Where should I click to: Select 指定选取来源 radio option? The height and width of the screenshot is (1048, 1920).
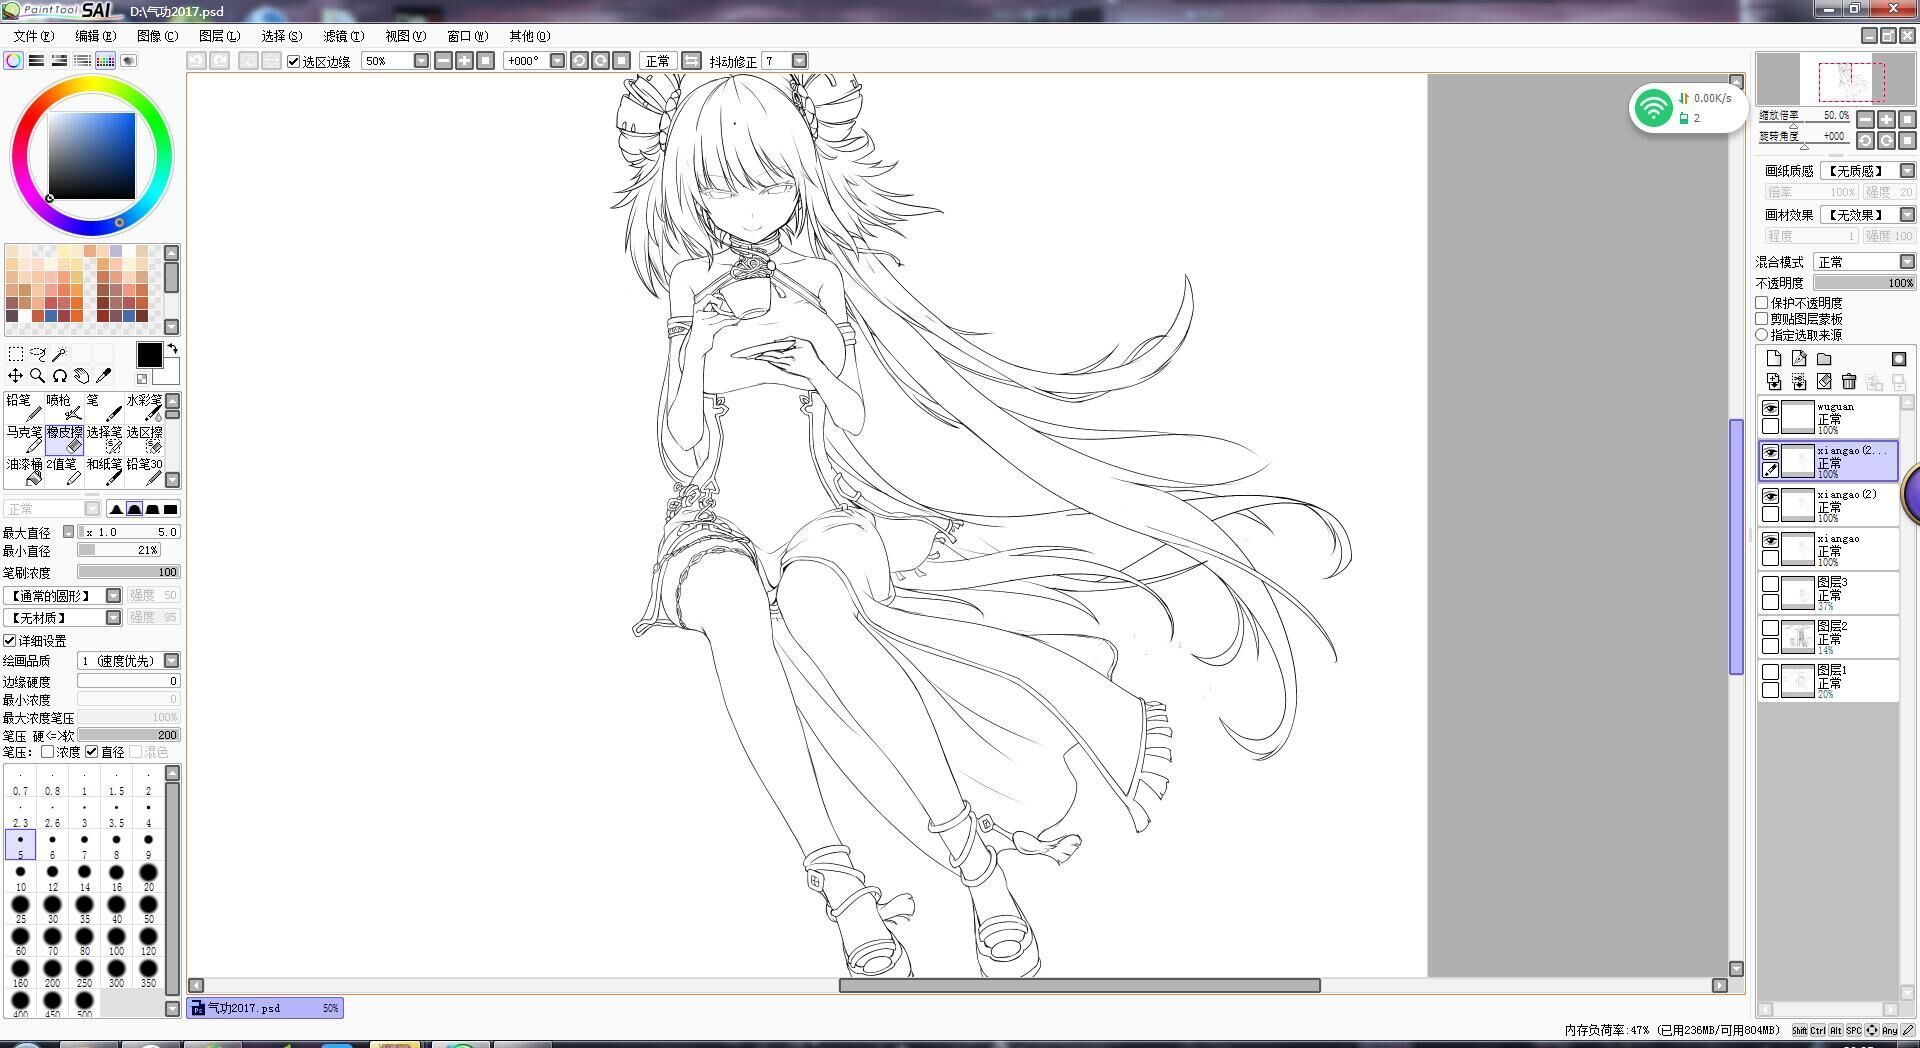[x=1763, y=335]
